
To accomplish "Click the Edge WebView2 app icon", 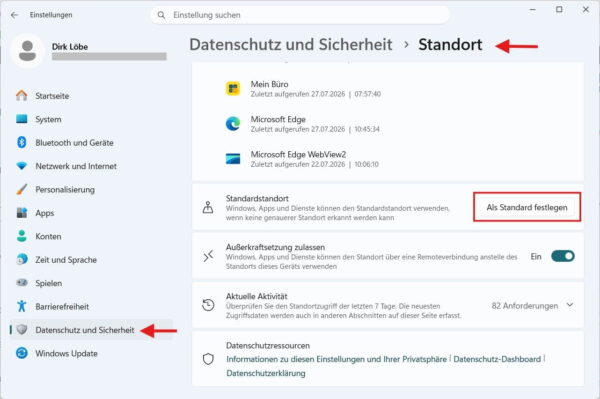I will pyautogui.click(x=233, y=159).
